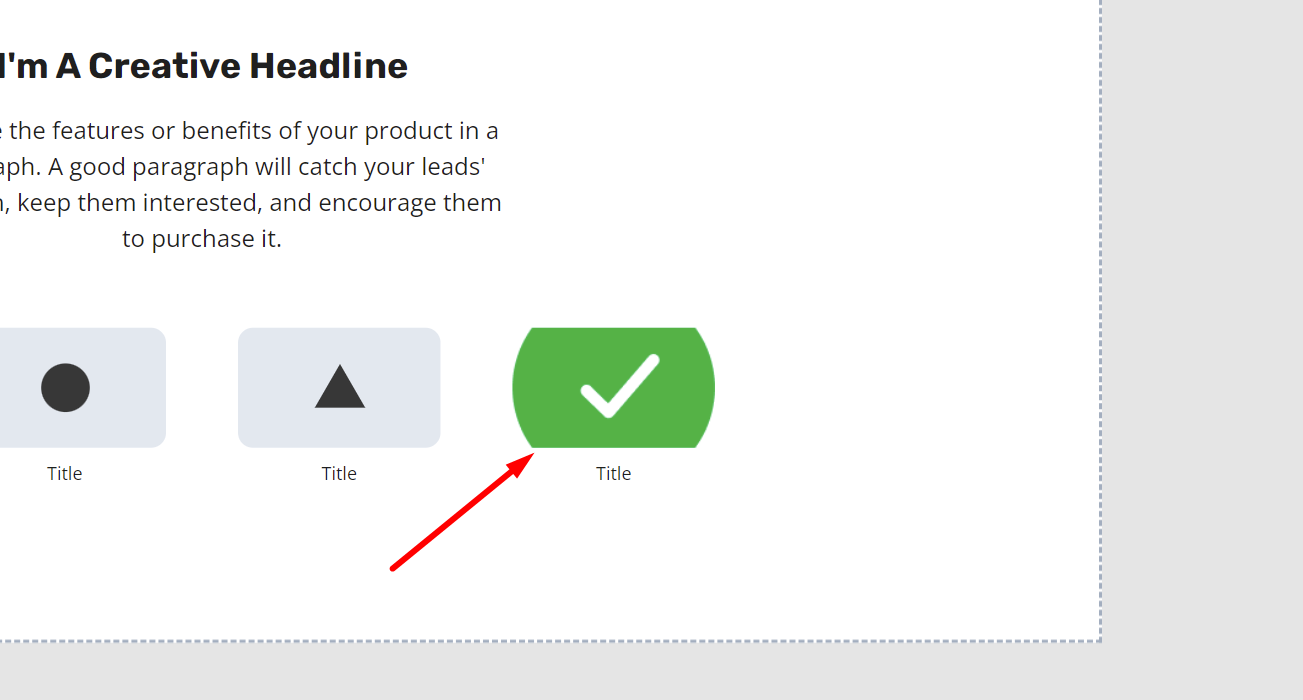This screenshot has width=1303, height=700.
Task: Select the dark triangle icon
Action: tap(339, 386)
